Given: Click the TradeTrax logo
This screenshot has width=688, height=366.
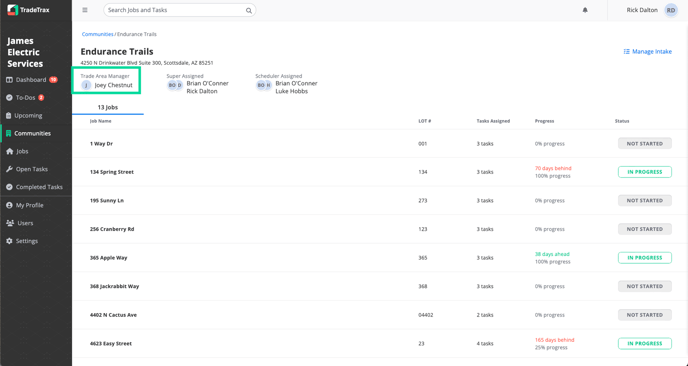Looking at the screenshot, I should point(29,10).
